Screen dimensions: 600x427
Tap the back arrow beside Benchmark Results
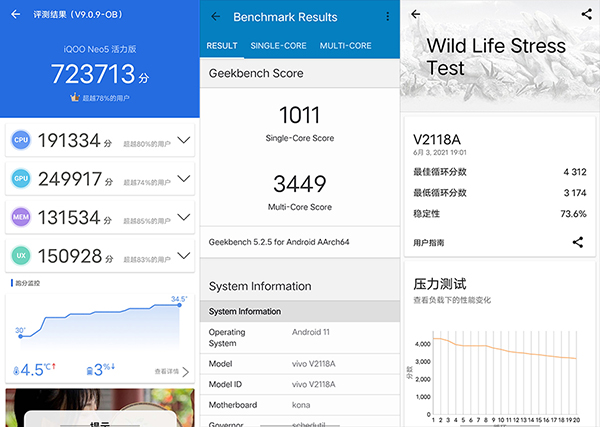point(216,17)
